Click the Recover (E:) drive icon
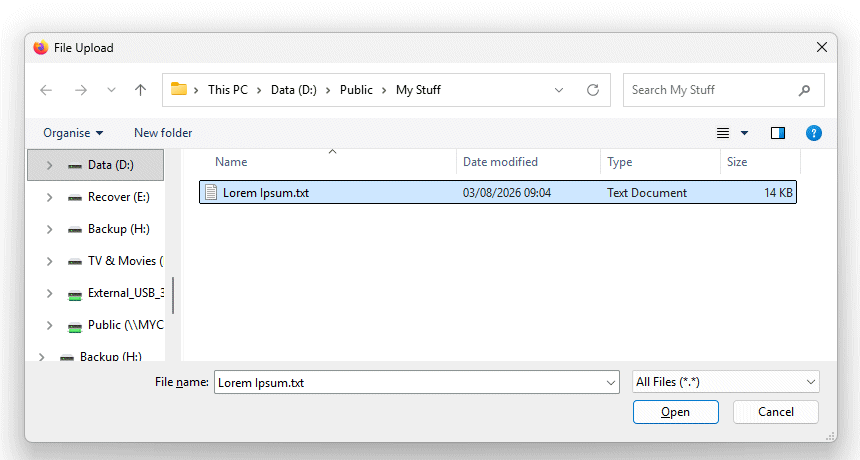The image size is (860, 460). 75,198
